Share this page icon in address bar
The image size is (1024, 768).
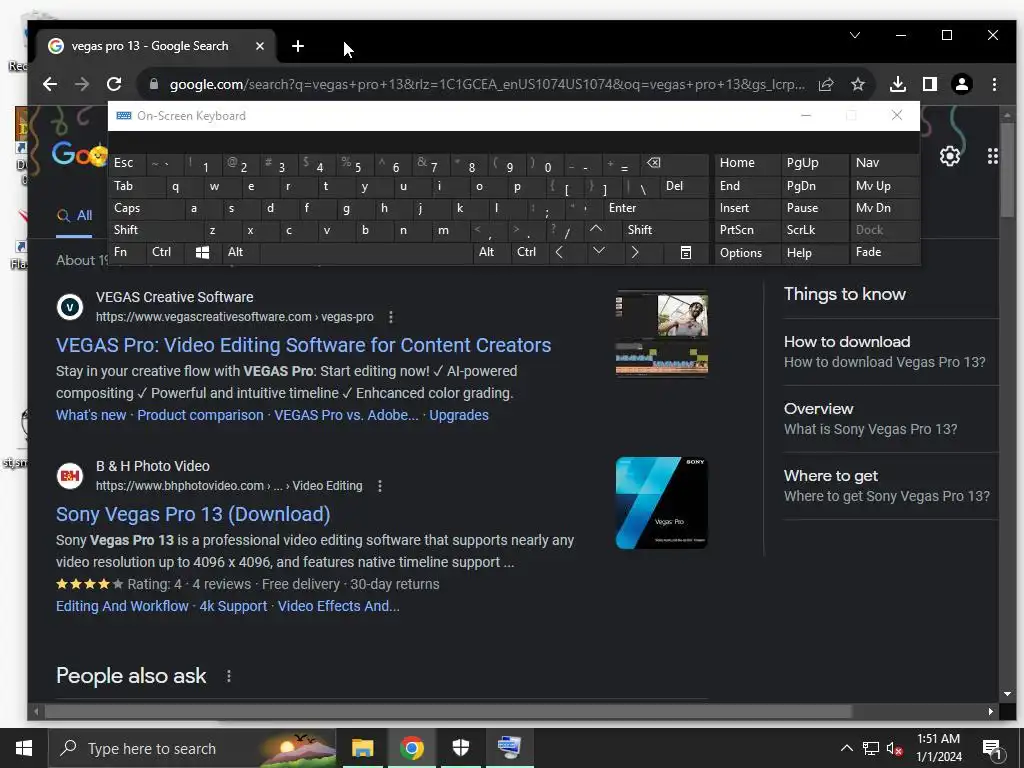click(826, 84)
